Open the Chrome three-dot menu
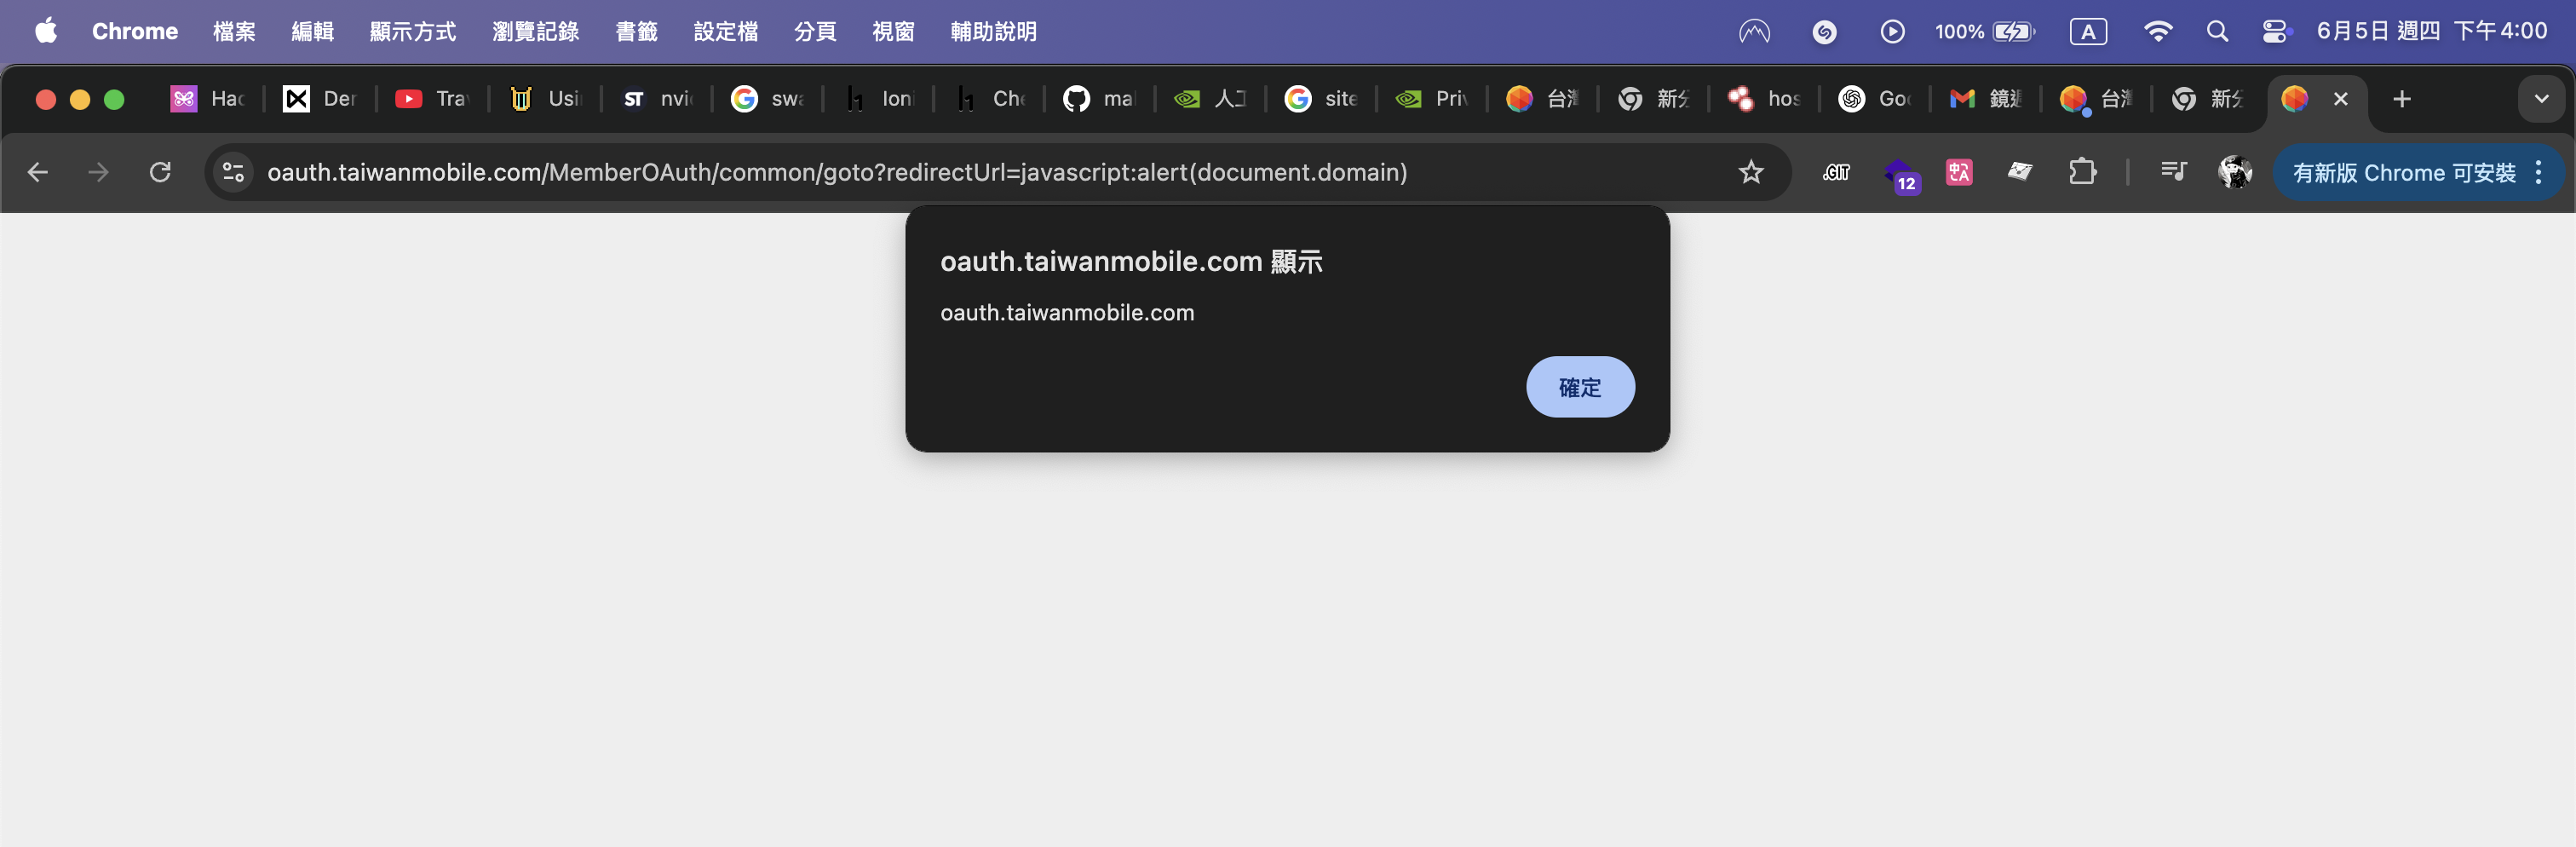Screen dimensions: 2576x847 pyautogui.click(x=2539, y=172)
